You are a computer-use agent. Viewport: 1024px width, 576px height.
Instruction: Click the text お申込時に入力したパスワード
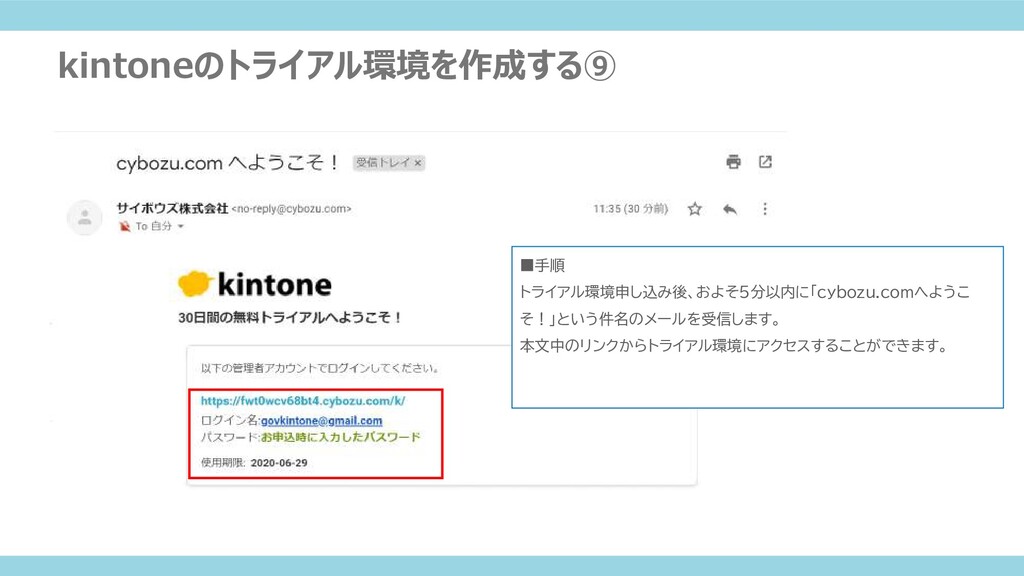click(340, 437)
